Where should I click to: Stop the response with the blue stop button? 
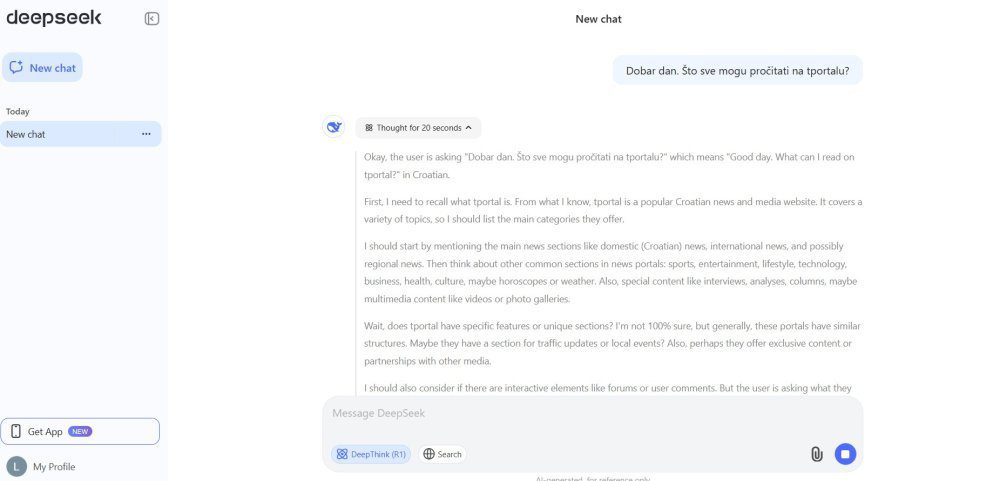pyautogui.click(x=845, y=454)
